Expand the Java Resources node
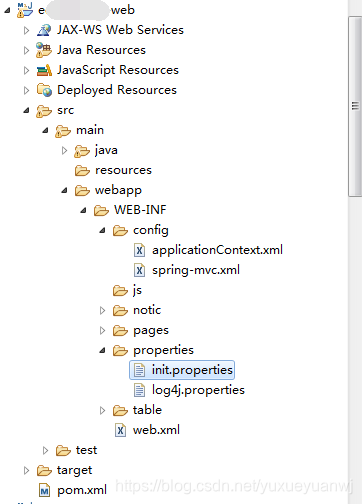Screen dimensions: 362x504 (26, 50)
